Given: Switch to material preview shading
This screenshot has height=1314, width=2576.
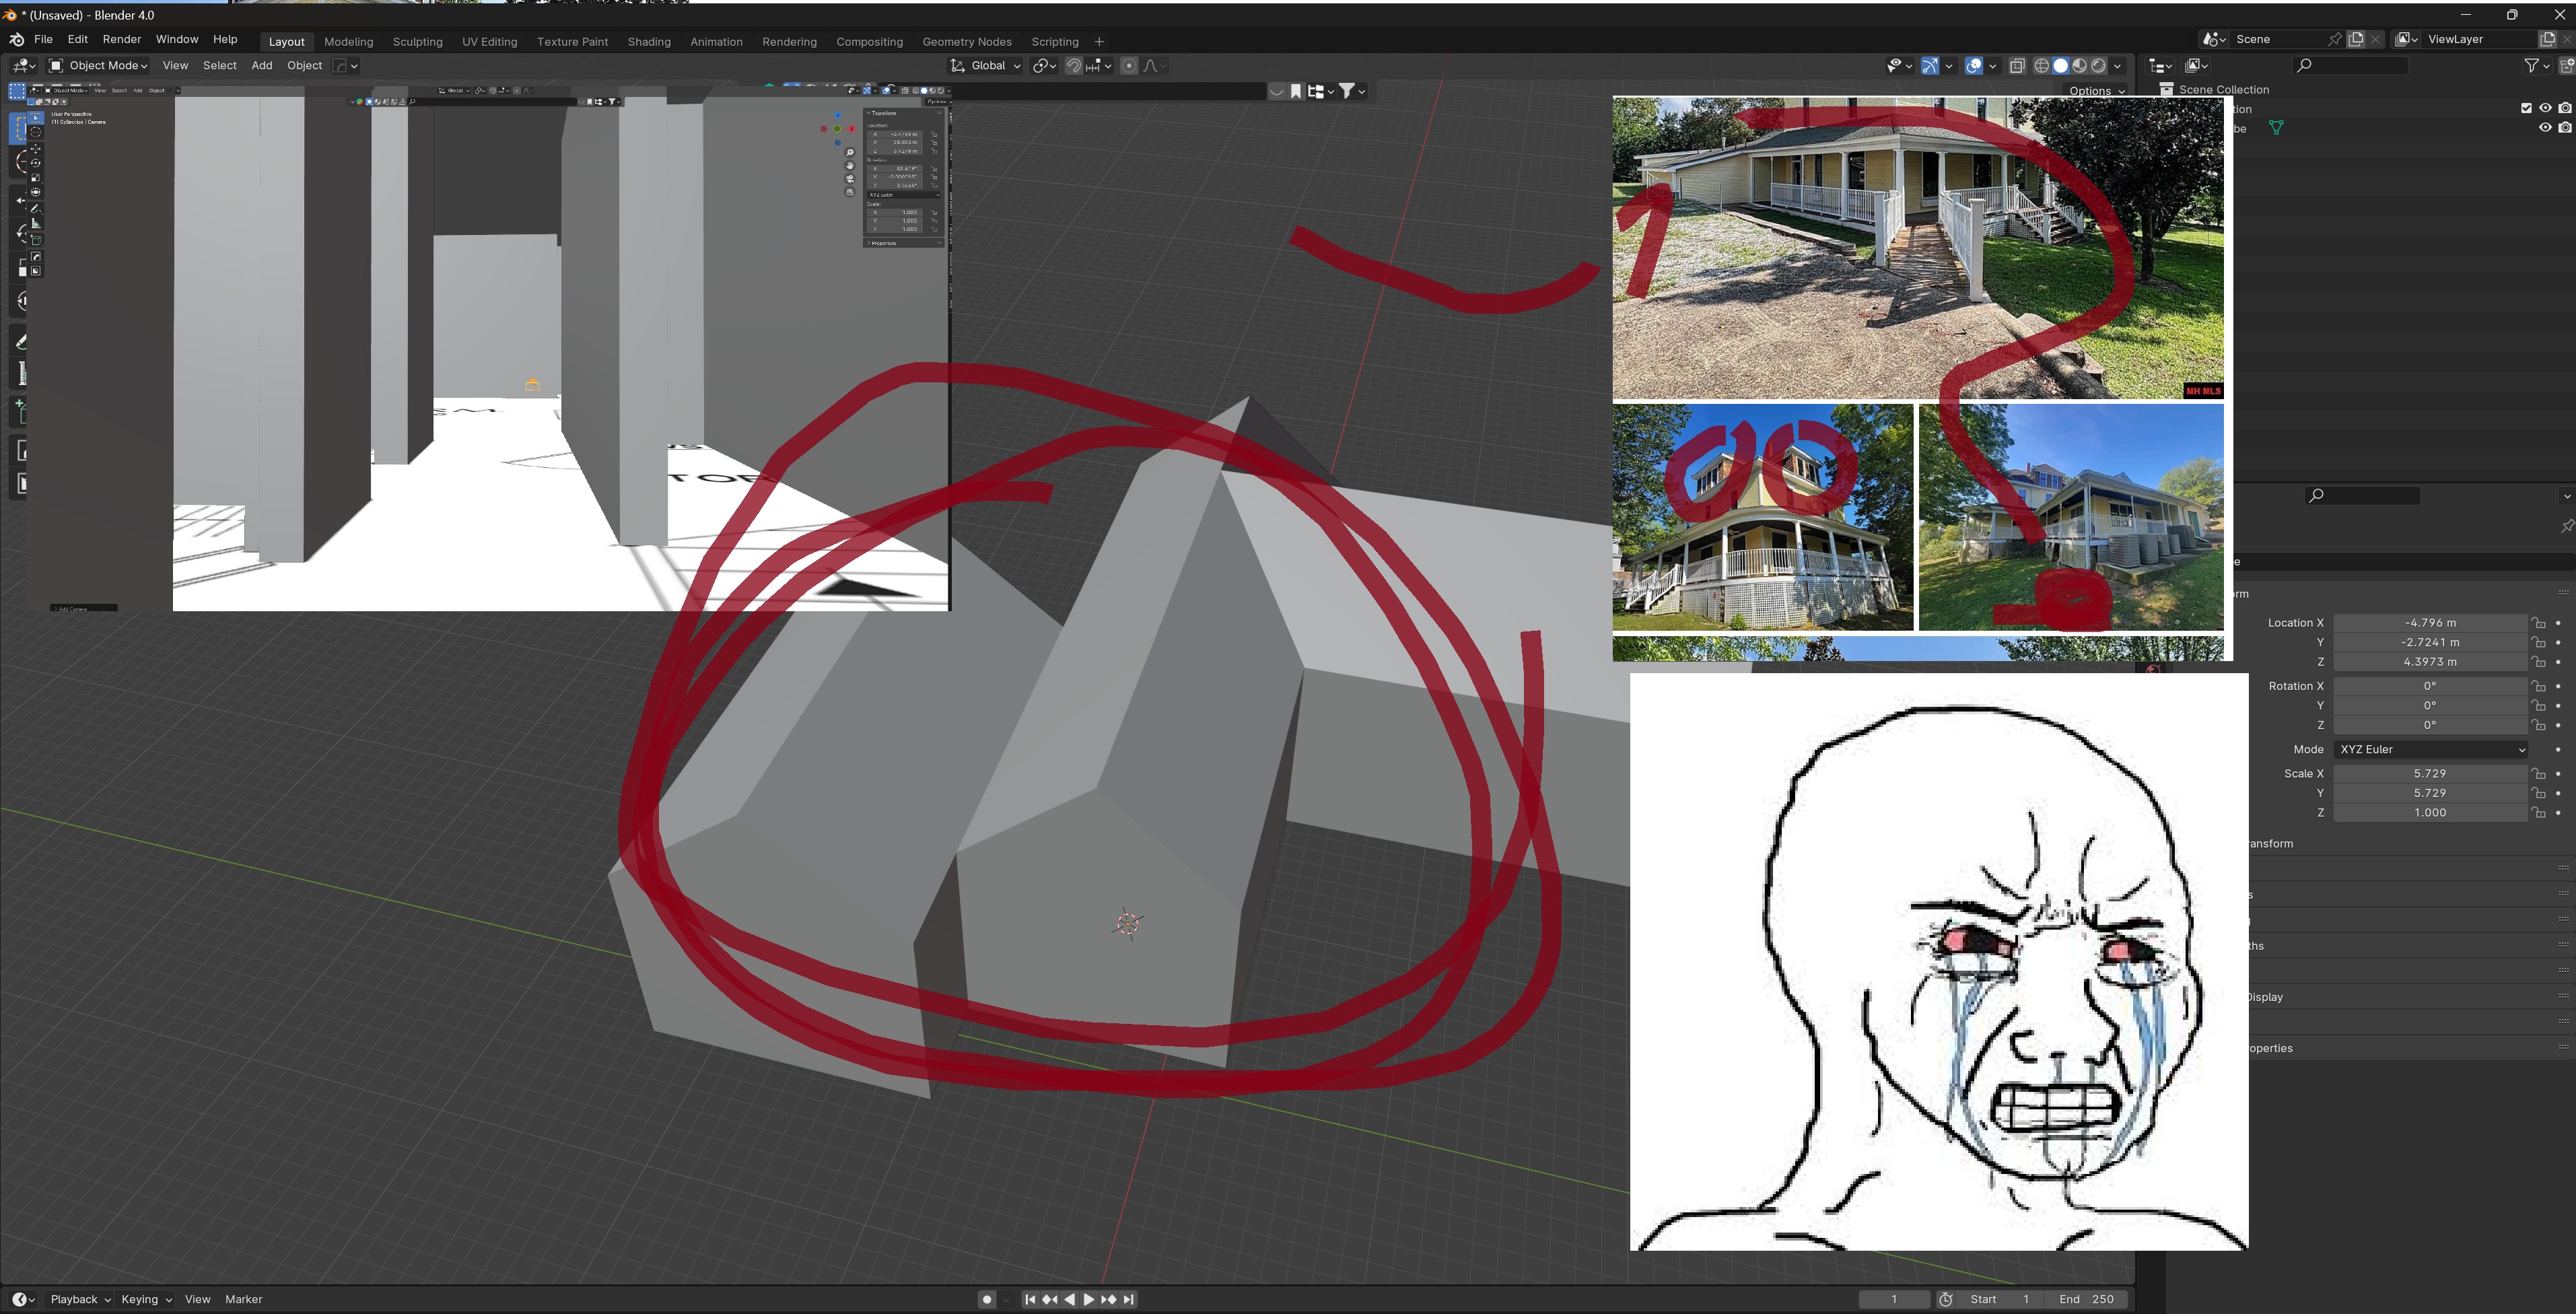Looking at the screenshot, I should (x=2080, y=66).
